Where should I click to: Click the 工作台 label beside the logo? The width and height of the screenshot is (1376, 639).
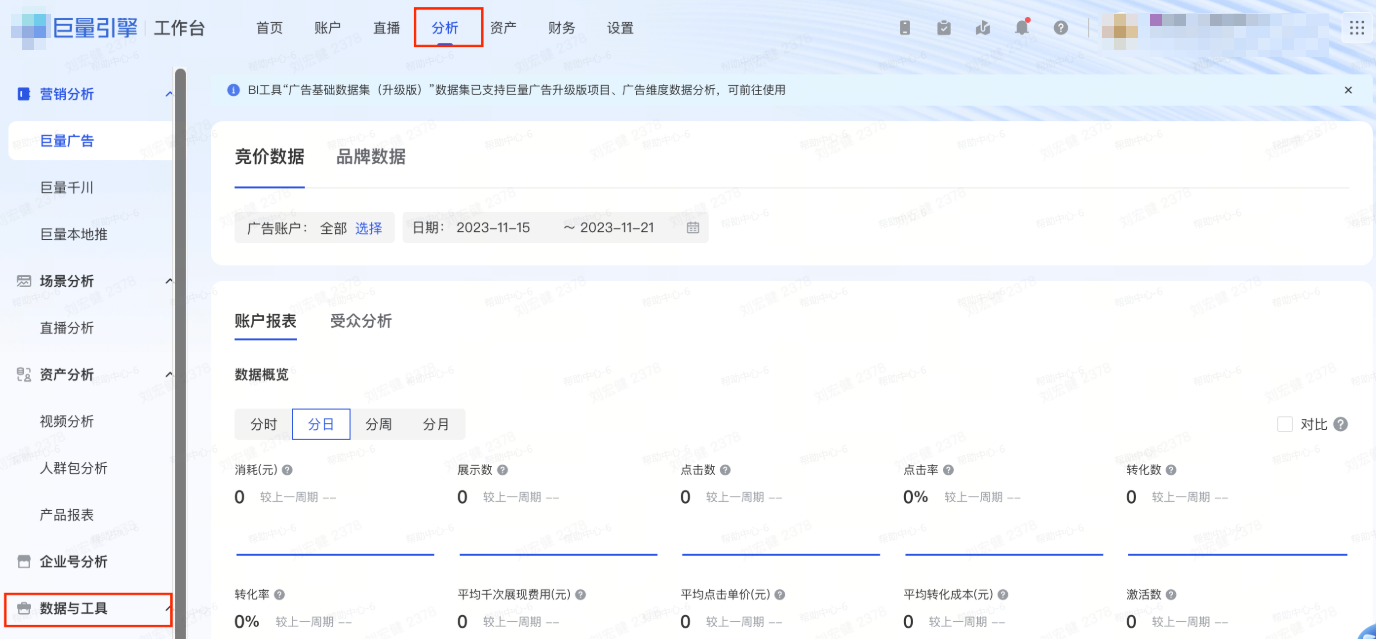(180, 28)
